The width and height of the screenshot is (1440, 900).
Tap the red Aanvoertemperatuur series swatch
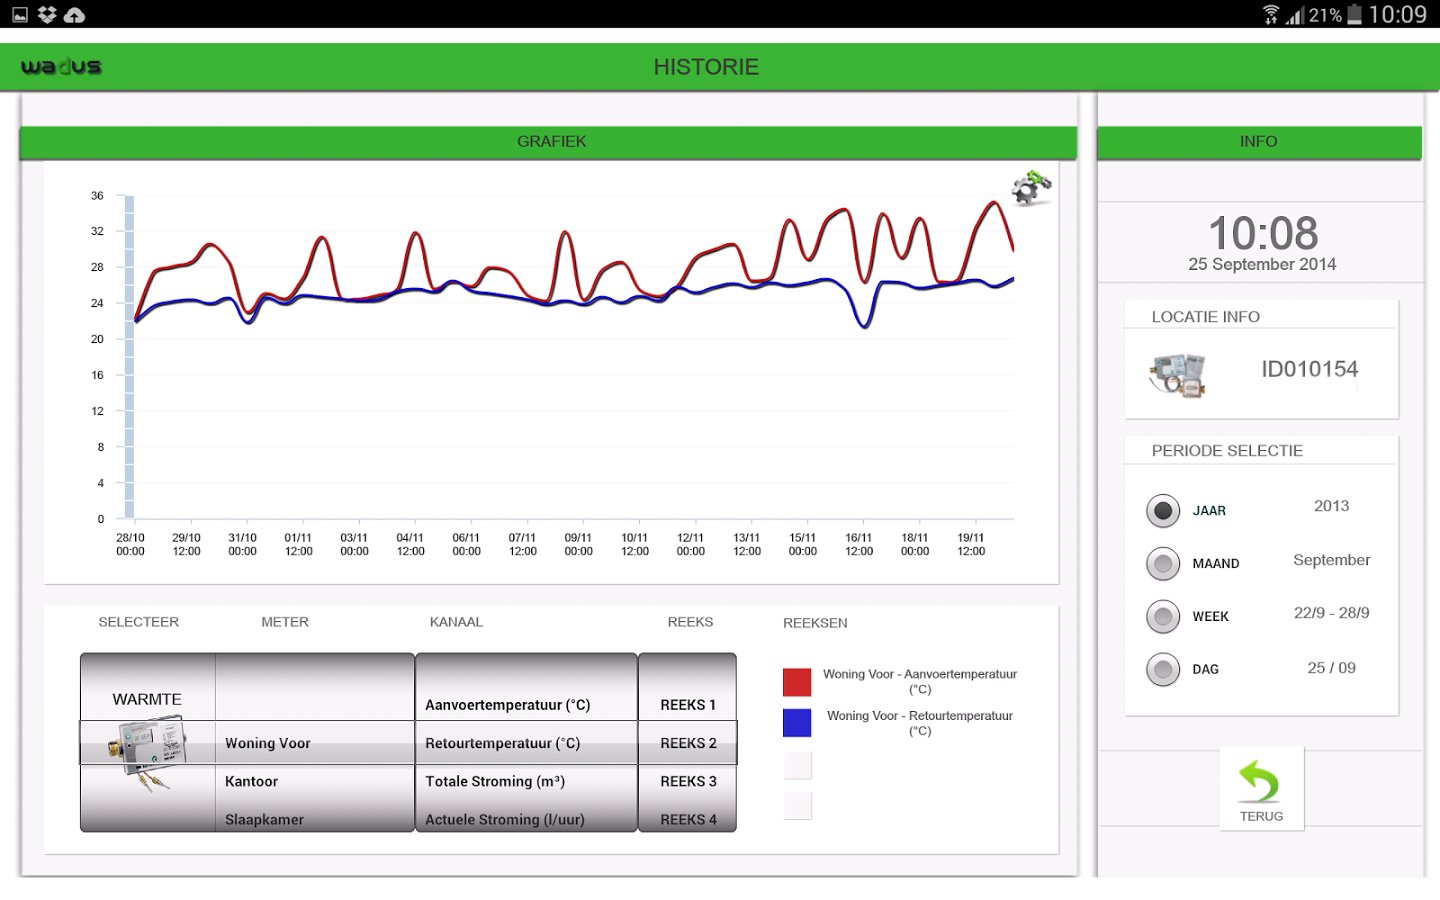point(797,682)
